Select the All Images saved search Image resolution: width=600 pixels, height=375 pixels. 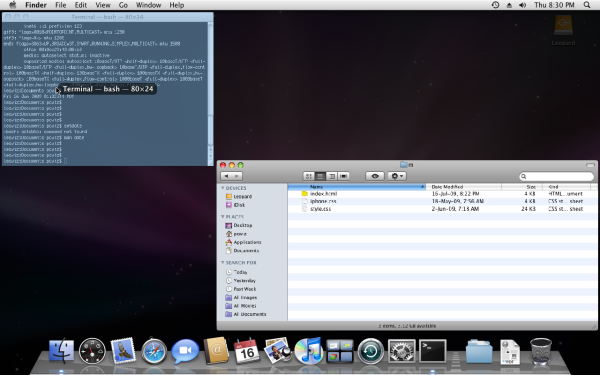(241, 297)
